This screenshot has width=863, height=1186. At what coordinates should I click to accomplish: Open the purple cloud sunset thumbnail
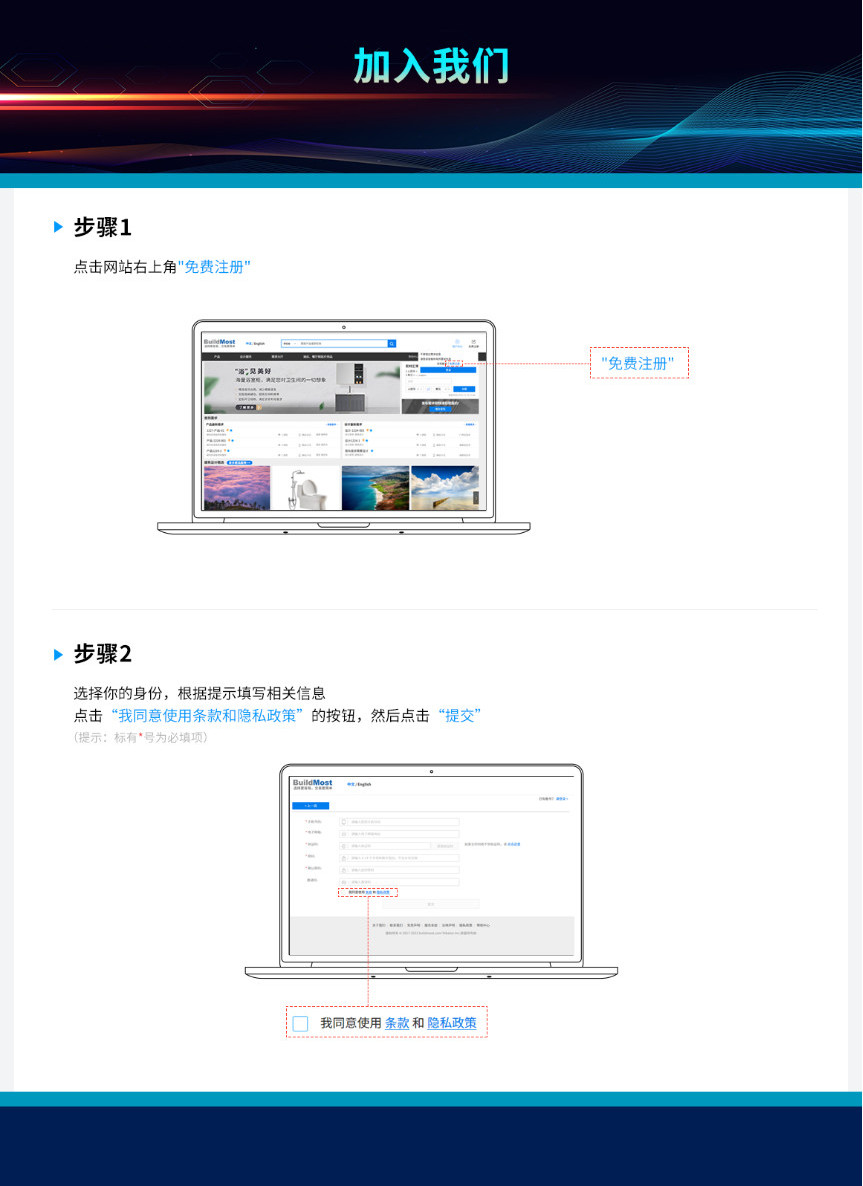237,488
